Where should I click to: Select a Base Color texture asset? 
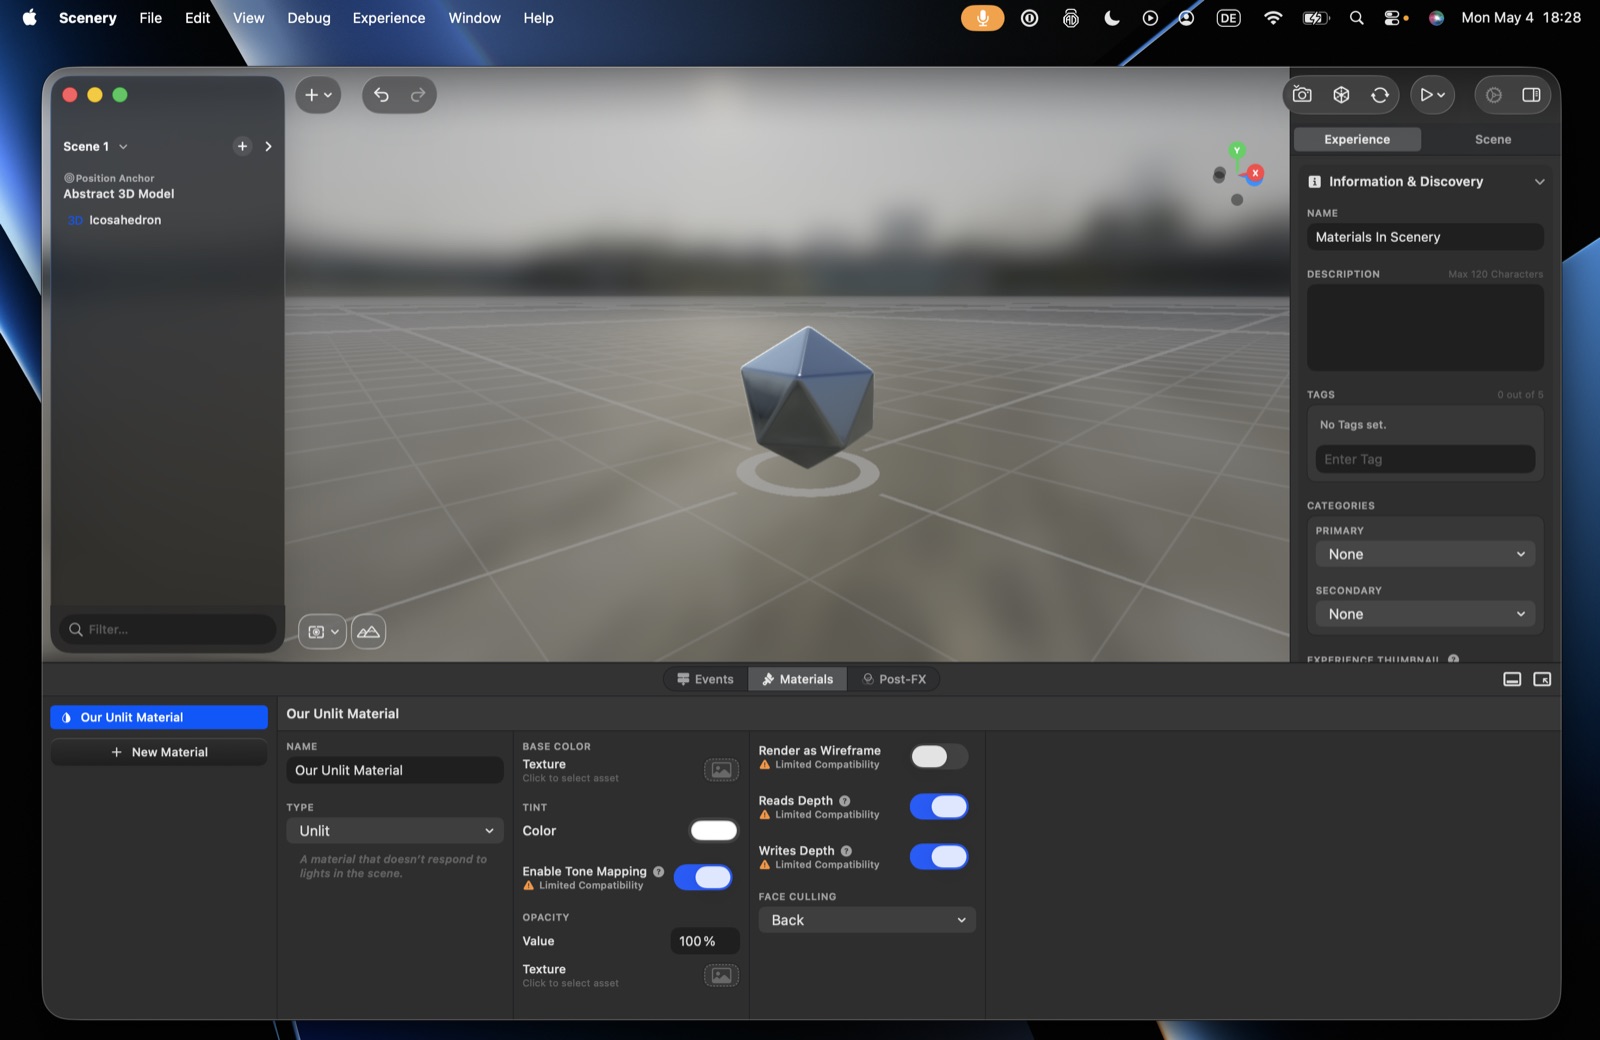(721, 770)
